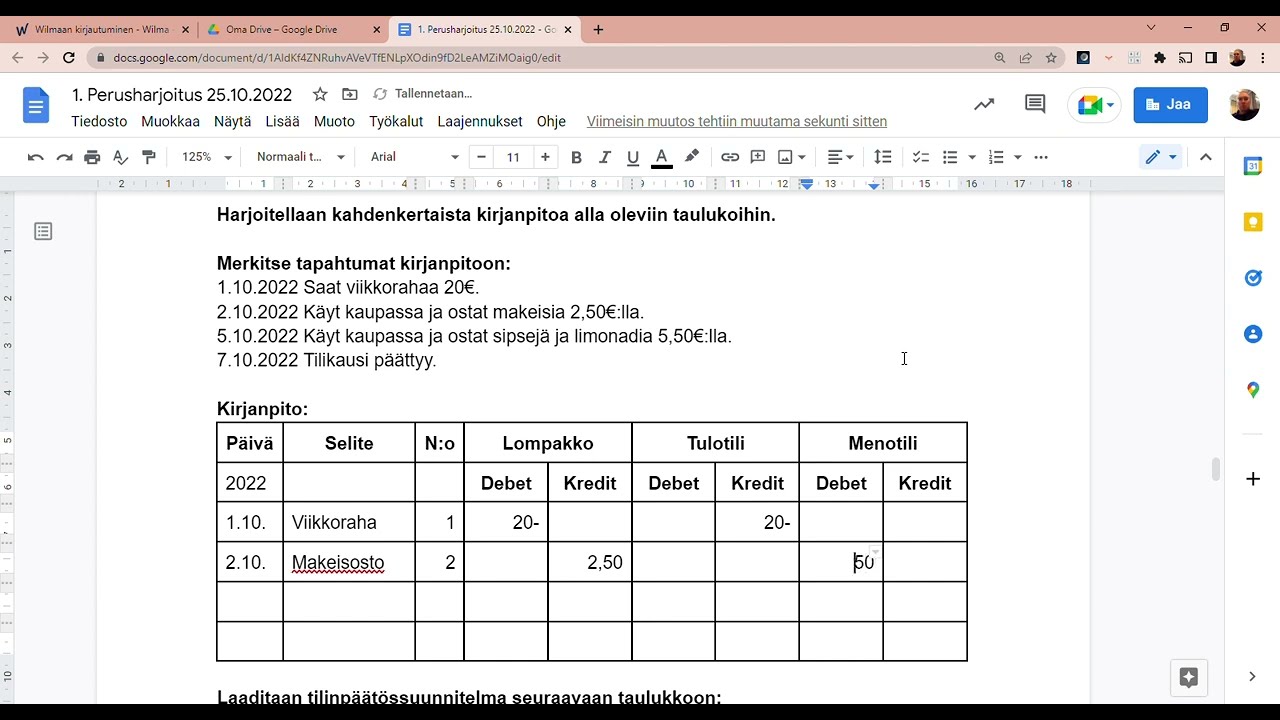Insert a link with link icon
The image size is (1280, 720).
[x=730, y=157]
